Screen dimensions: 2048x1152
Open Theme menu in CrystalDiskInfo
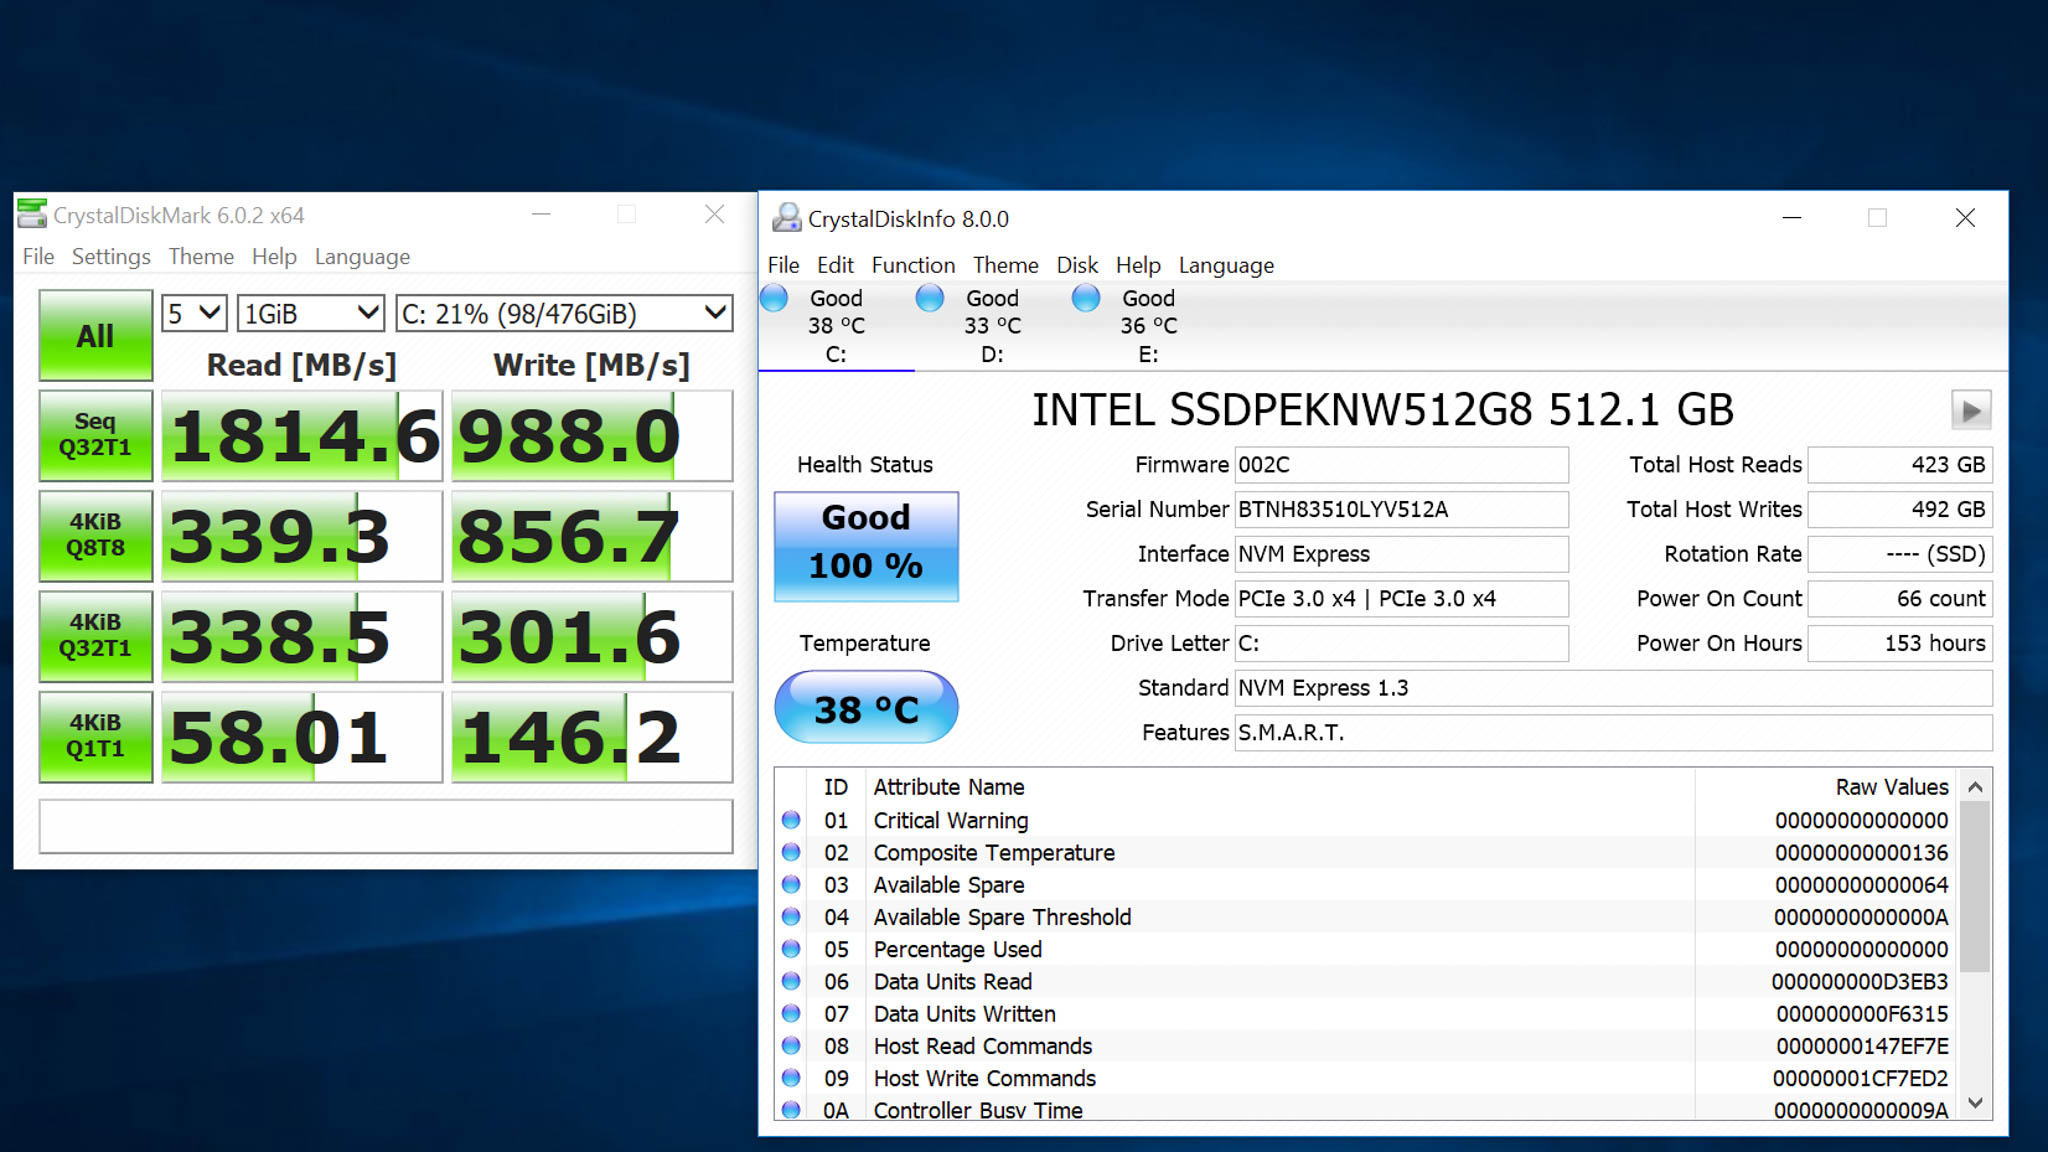point(1005,265)
